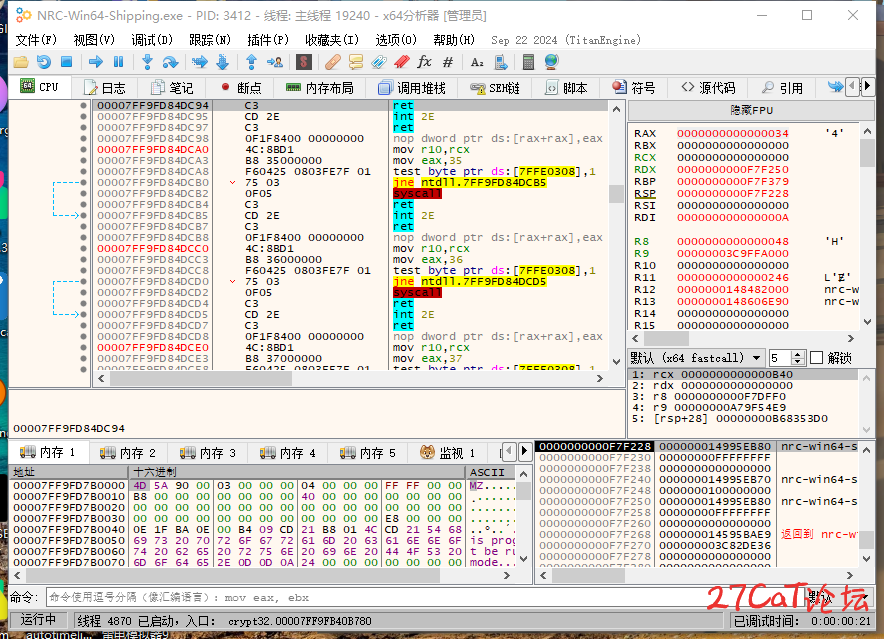Image resolution: width=884 pixels, height=639 pixels.
Task: Switch to the 断点 tab
Action: [x=240, y=88]
